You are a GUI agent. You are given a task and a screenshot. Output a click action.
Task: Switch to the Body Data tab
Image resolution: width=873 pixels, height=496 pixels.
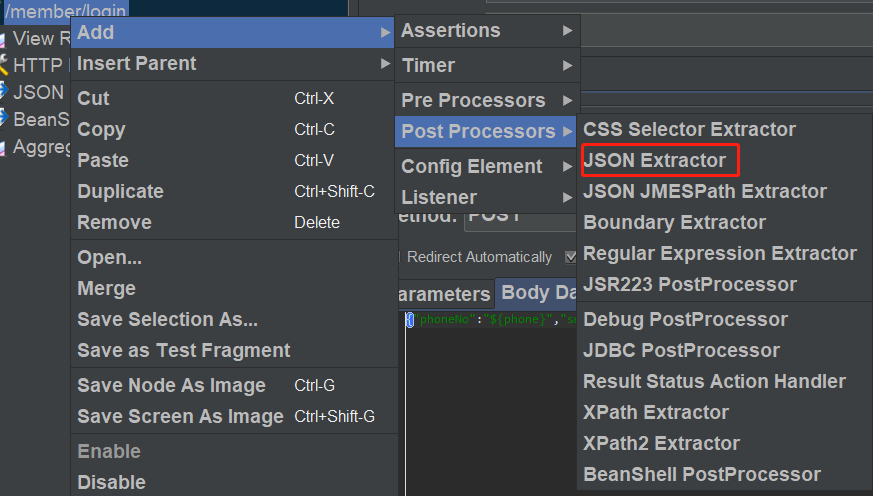(x=538, y=292)
